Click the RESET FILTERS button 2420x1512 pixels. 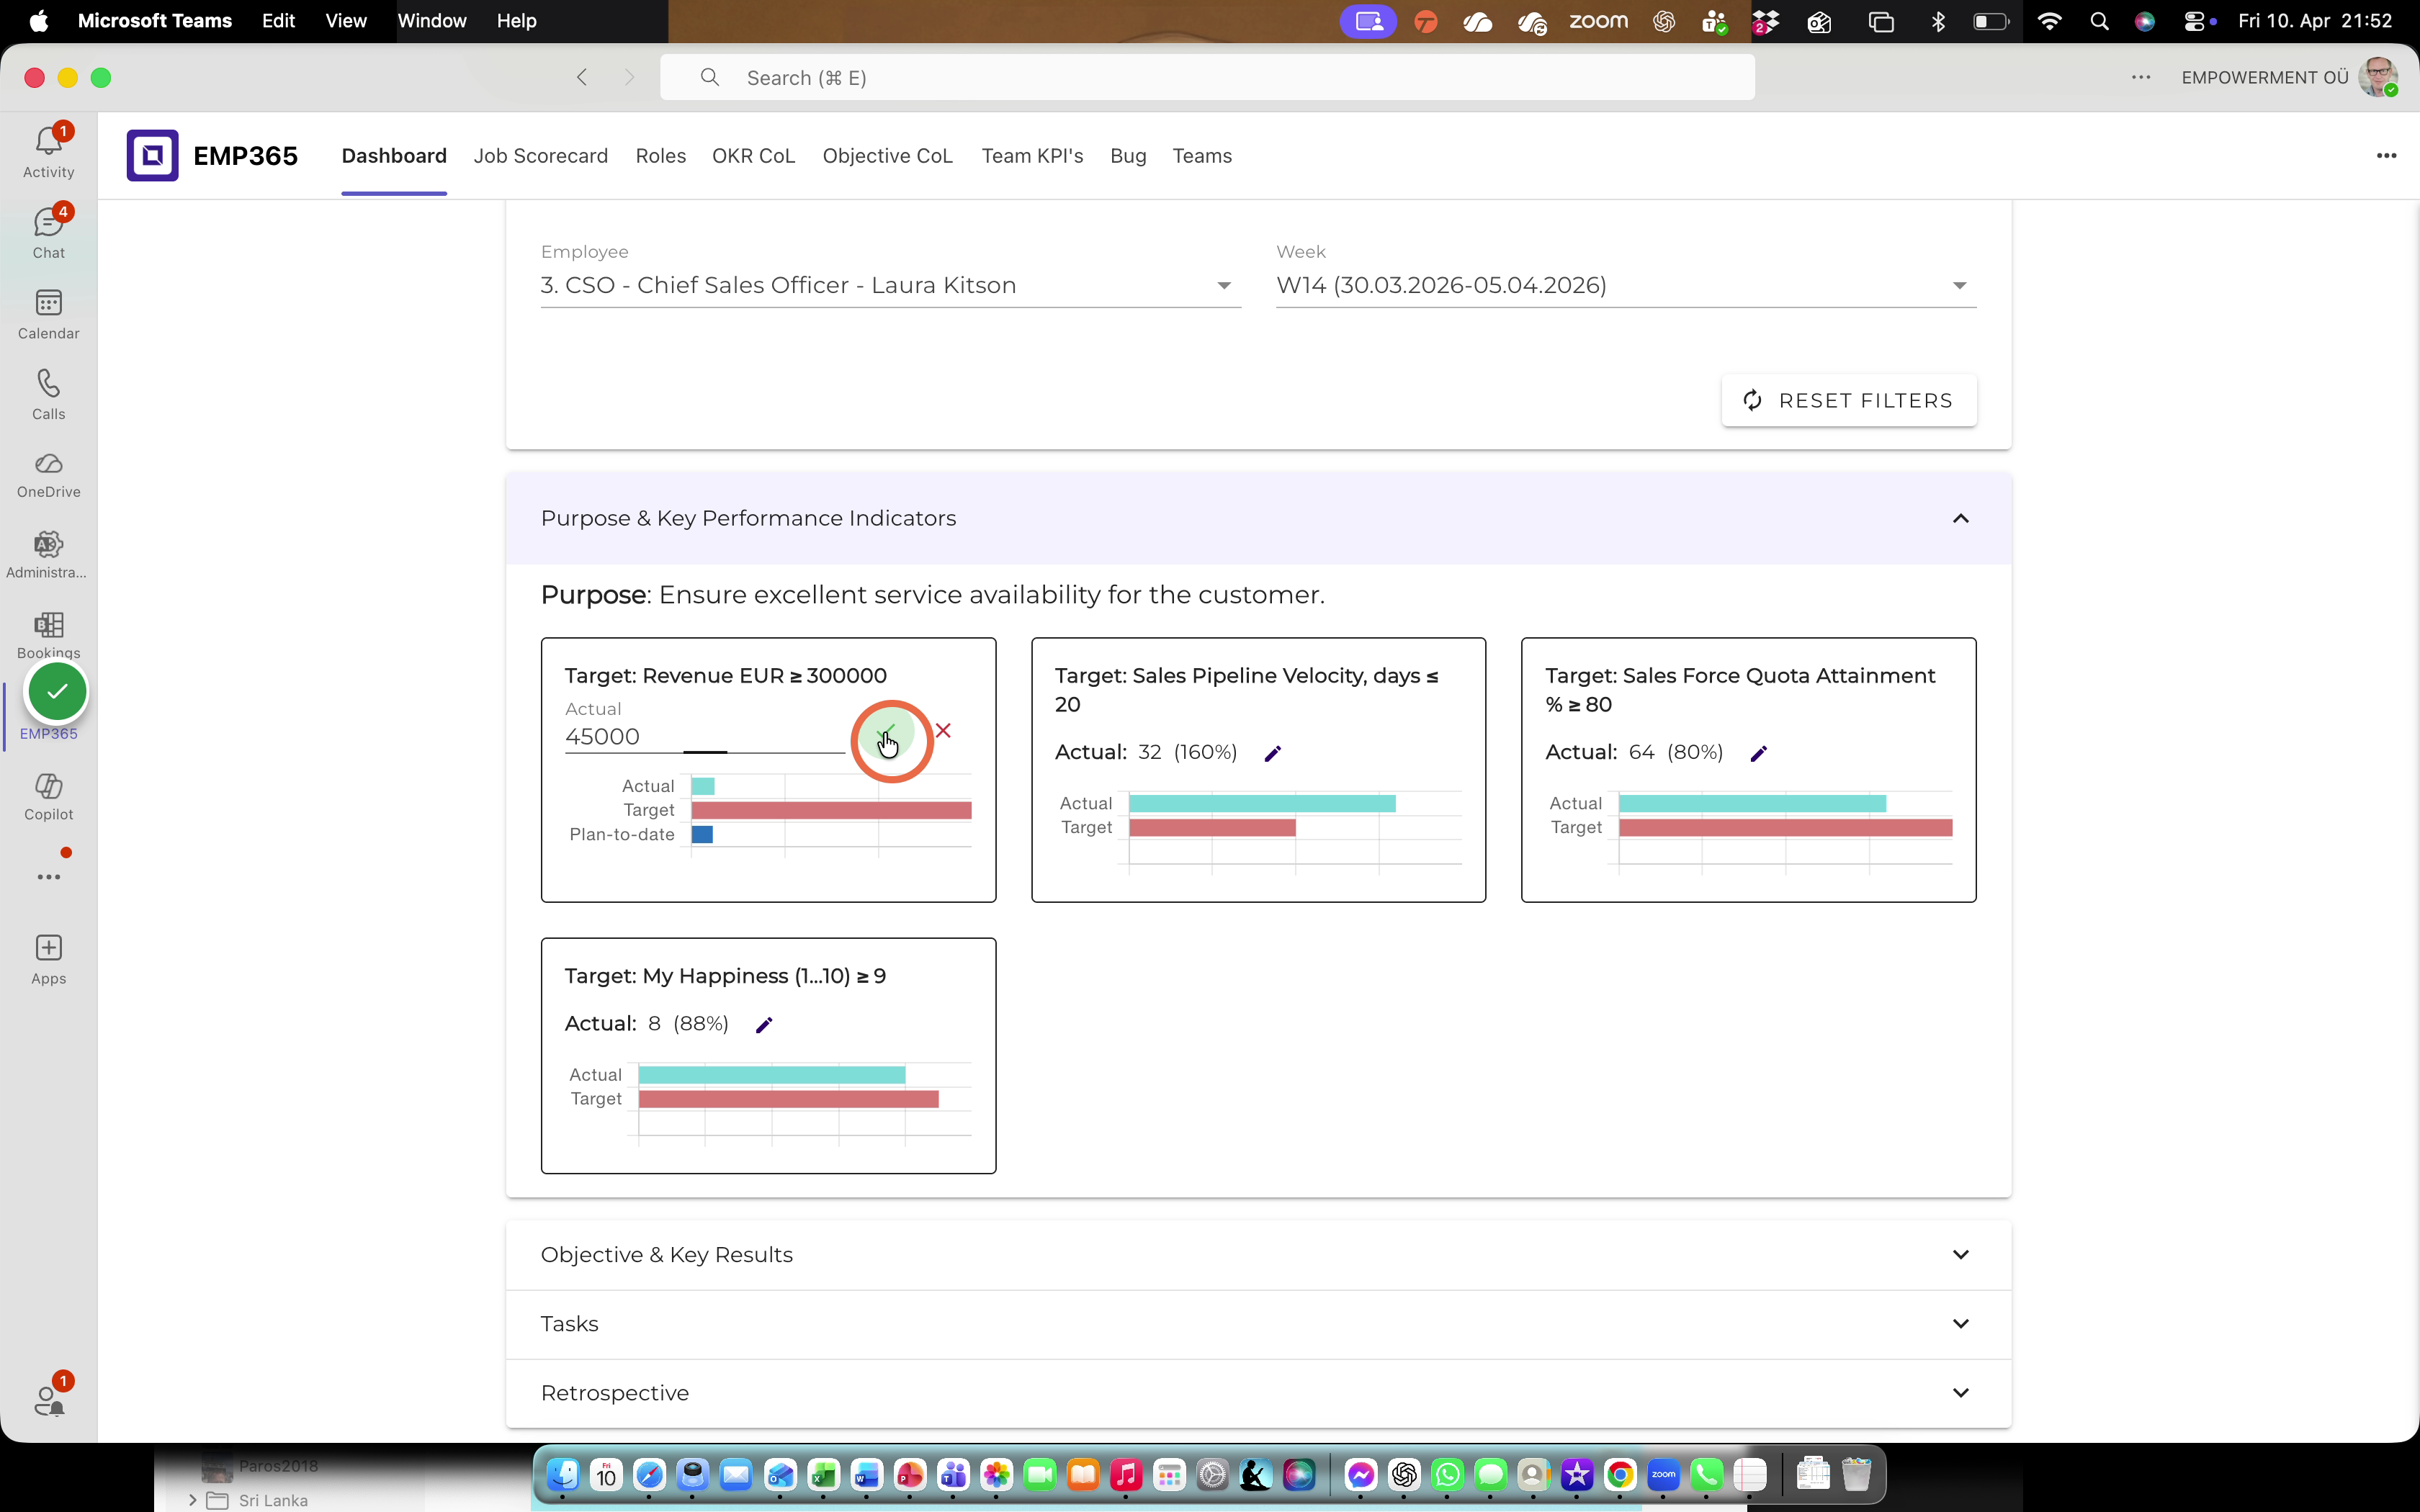(x=1848, y=400)
